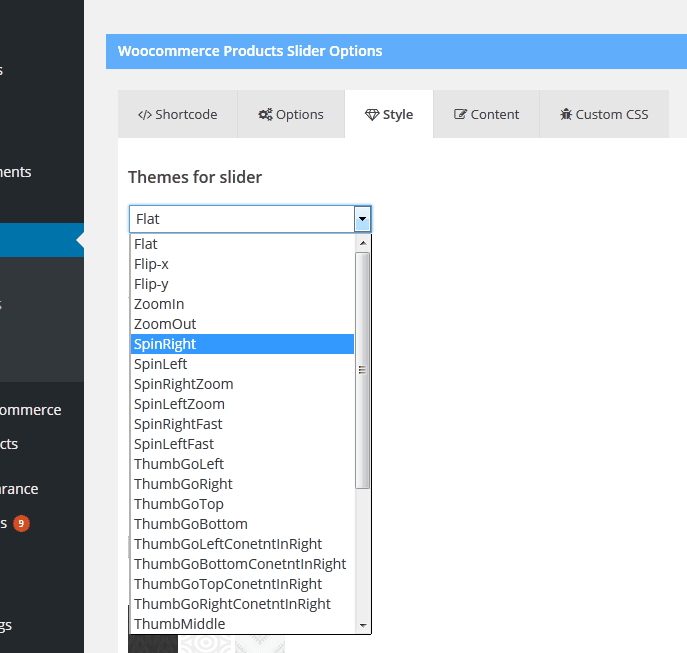Viewport: 687px width, 653px height.
Task: Select ThumbGoBottomConetntInRight option
Action: (x=242, y=564)
